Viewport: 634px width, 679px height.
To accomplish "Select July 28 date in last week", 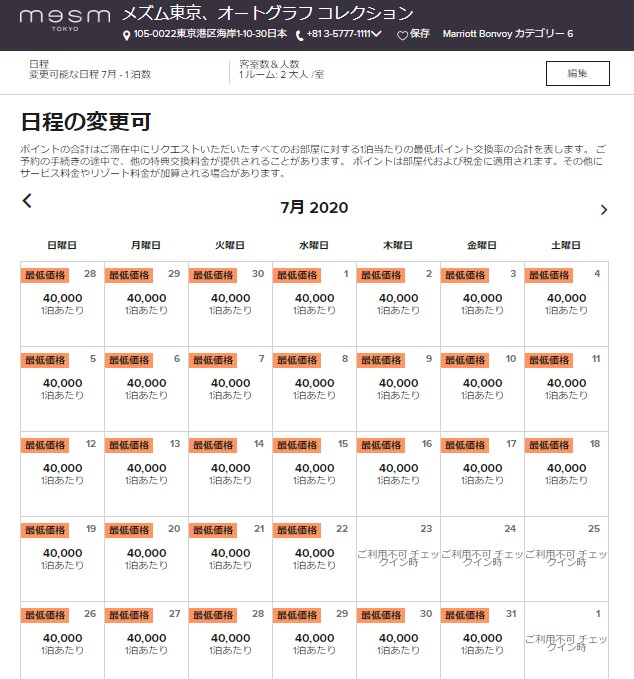I will (x=230, y=640).
